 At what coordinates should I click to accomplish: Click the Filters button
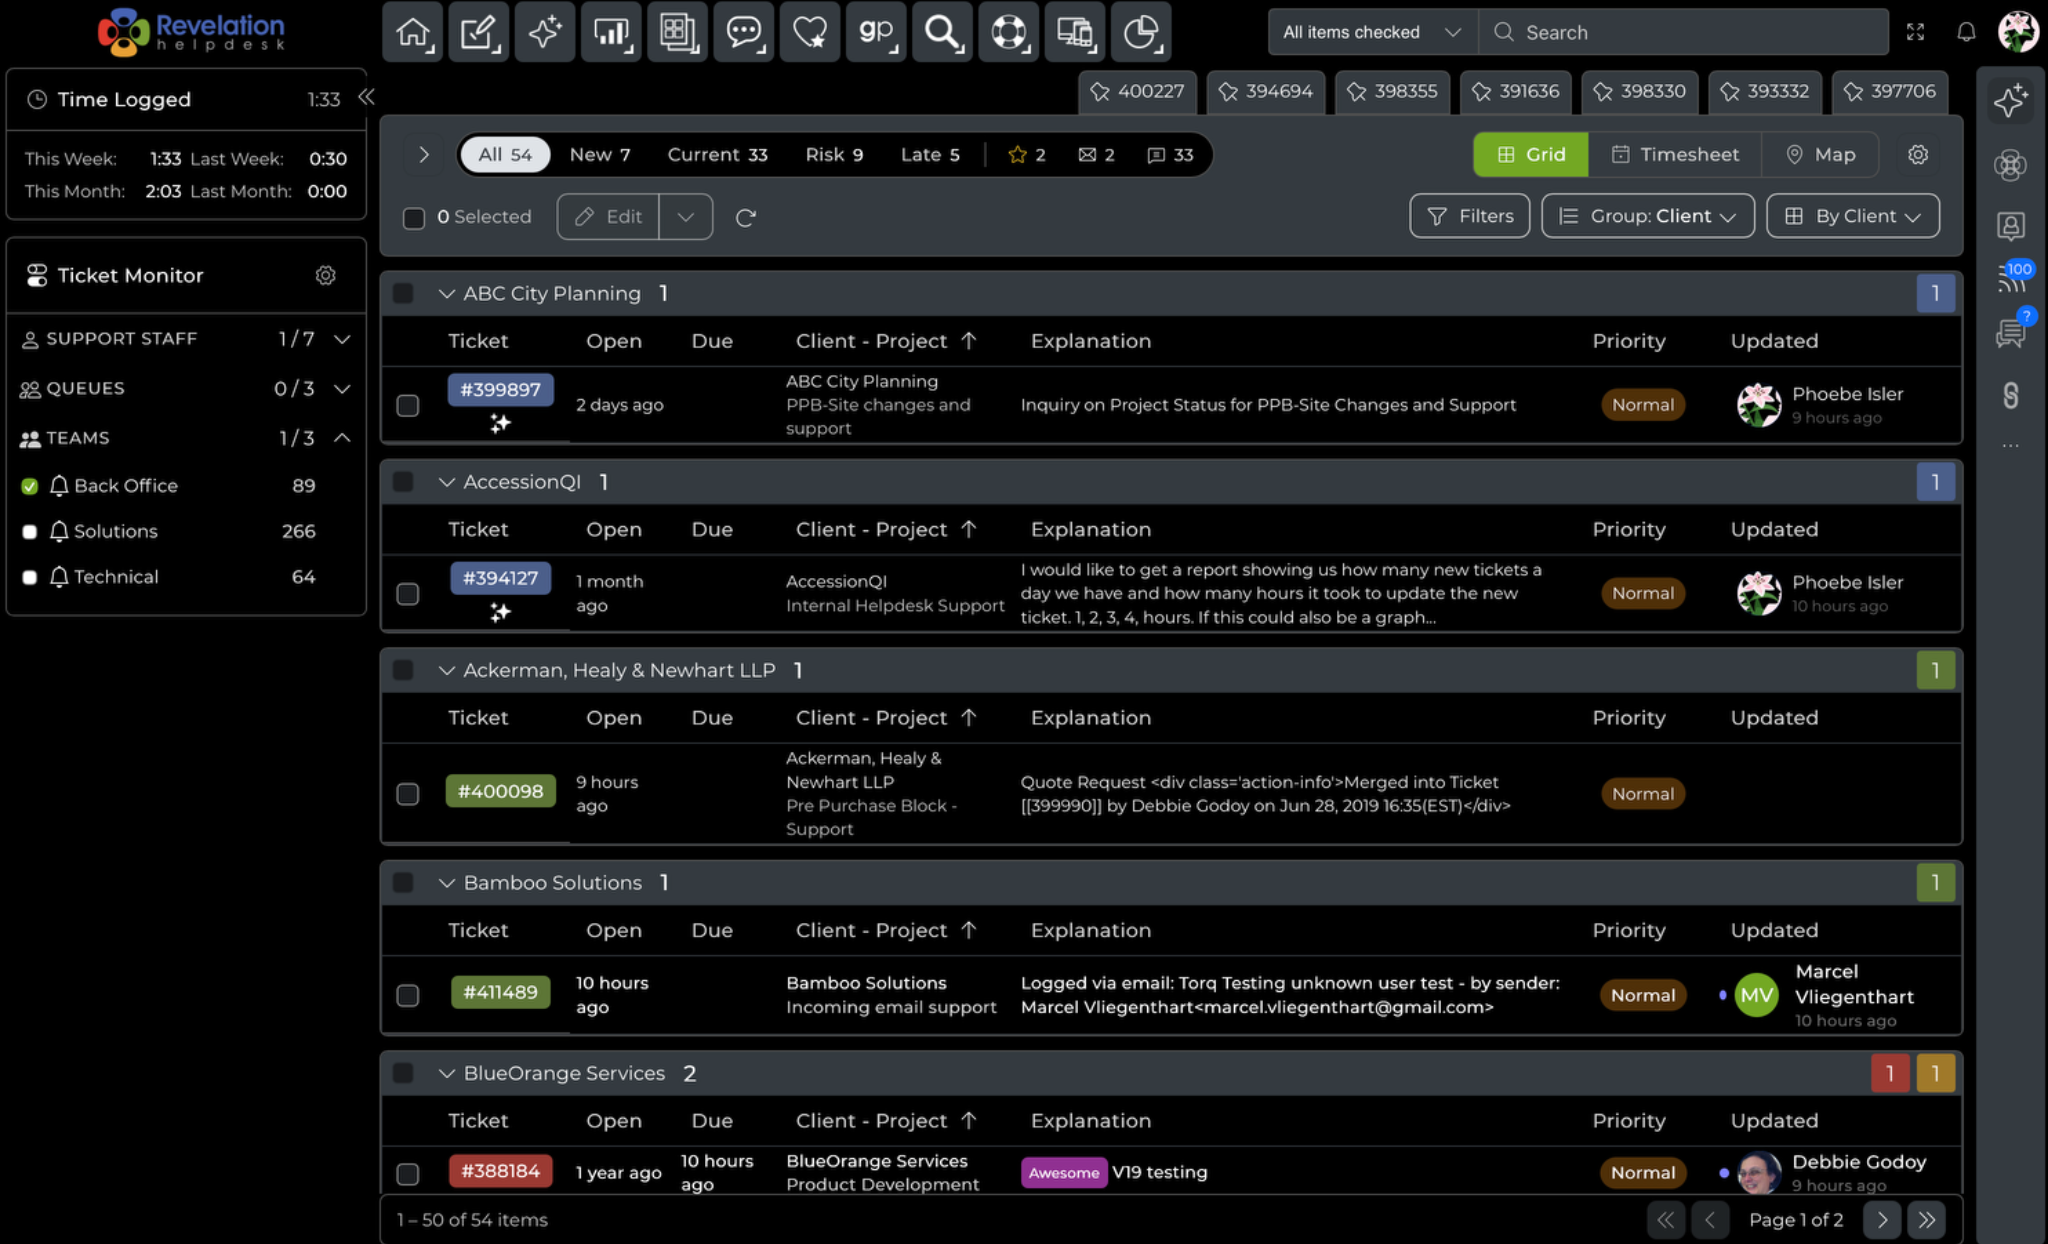coord(1469,216)
